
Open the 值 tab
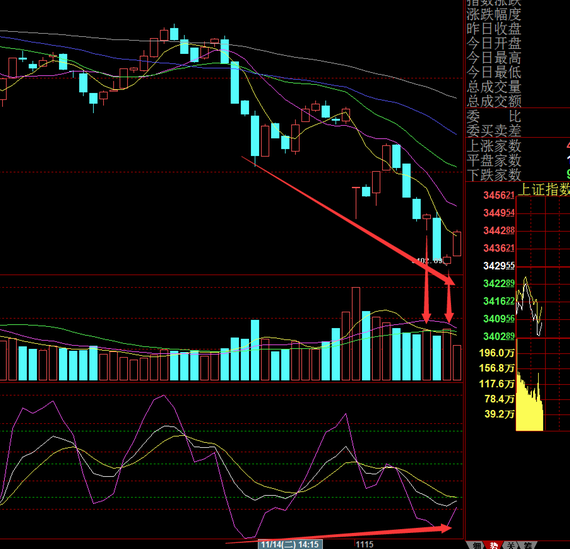click(x=527, y=545)
